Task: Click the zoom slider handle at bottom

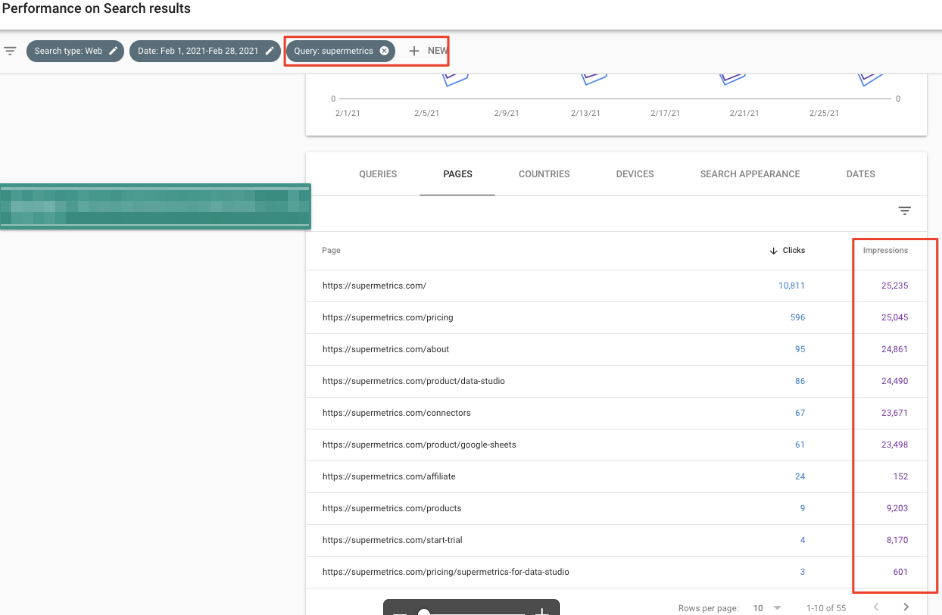Action: click(424, 612)
